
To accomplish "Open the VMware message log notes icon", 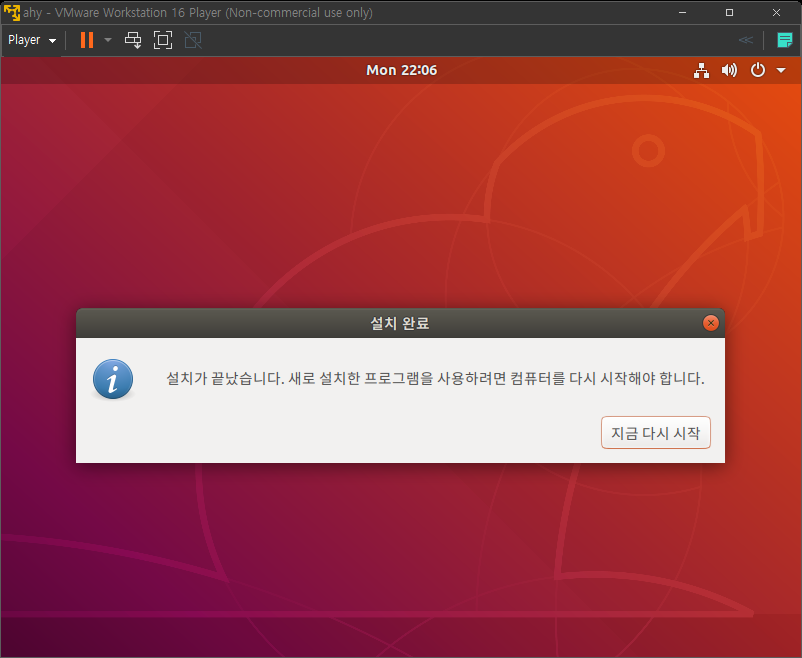I will click(x=785, y=40).
